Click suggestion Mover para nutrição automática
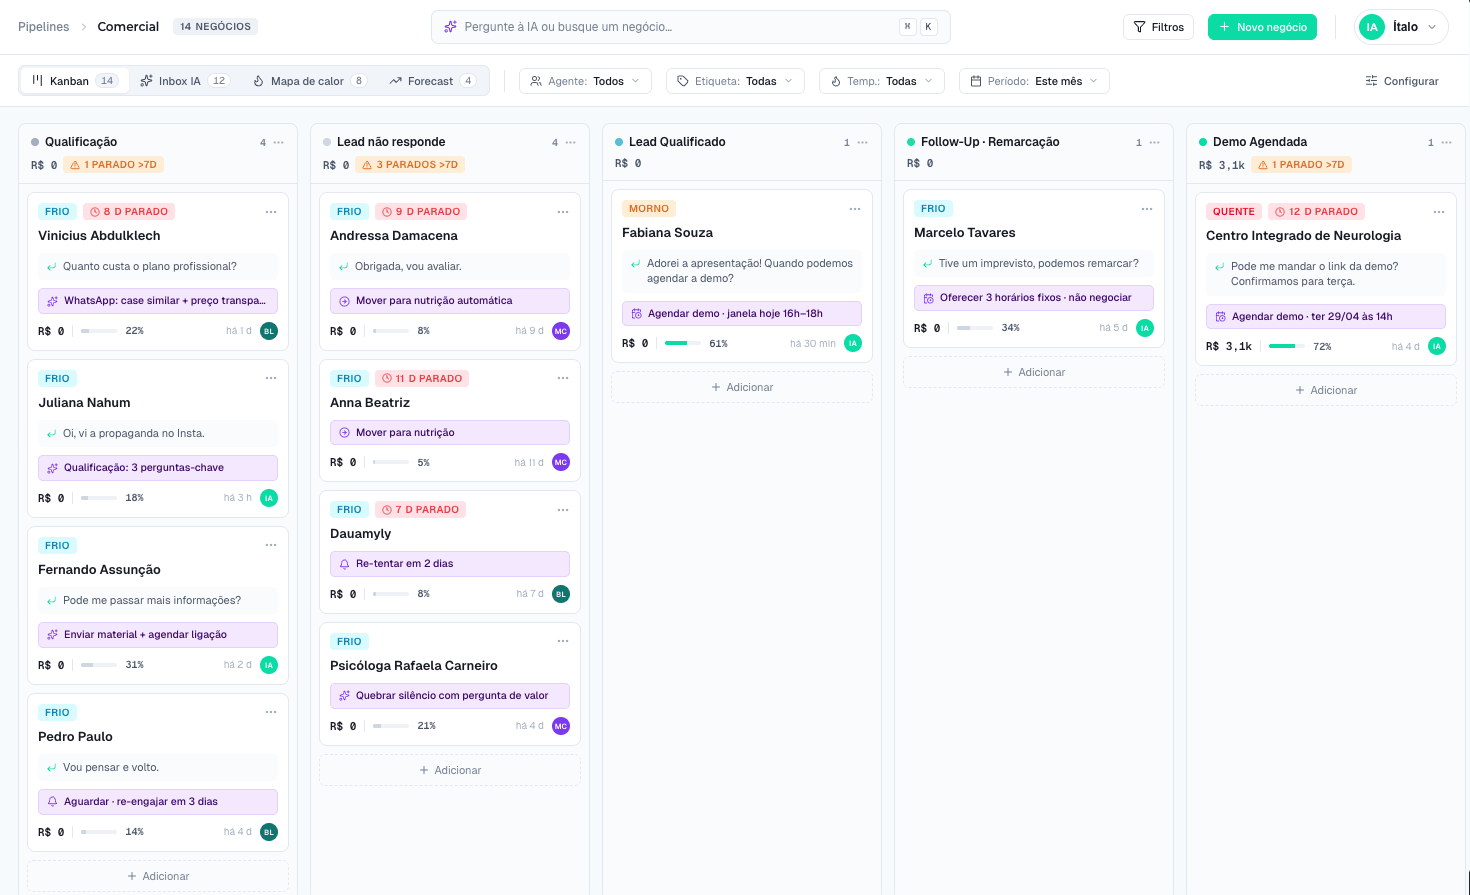The width and height of the screenshot is (1470, 895). pyautogui.click(x=450, y=301)
